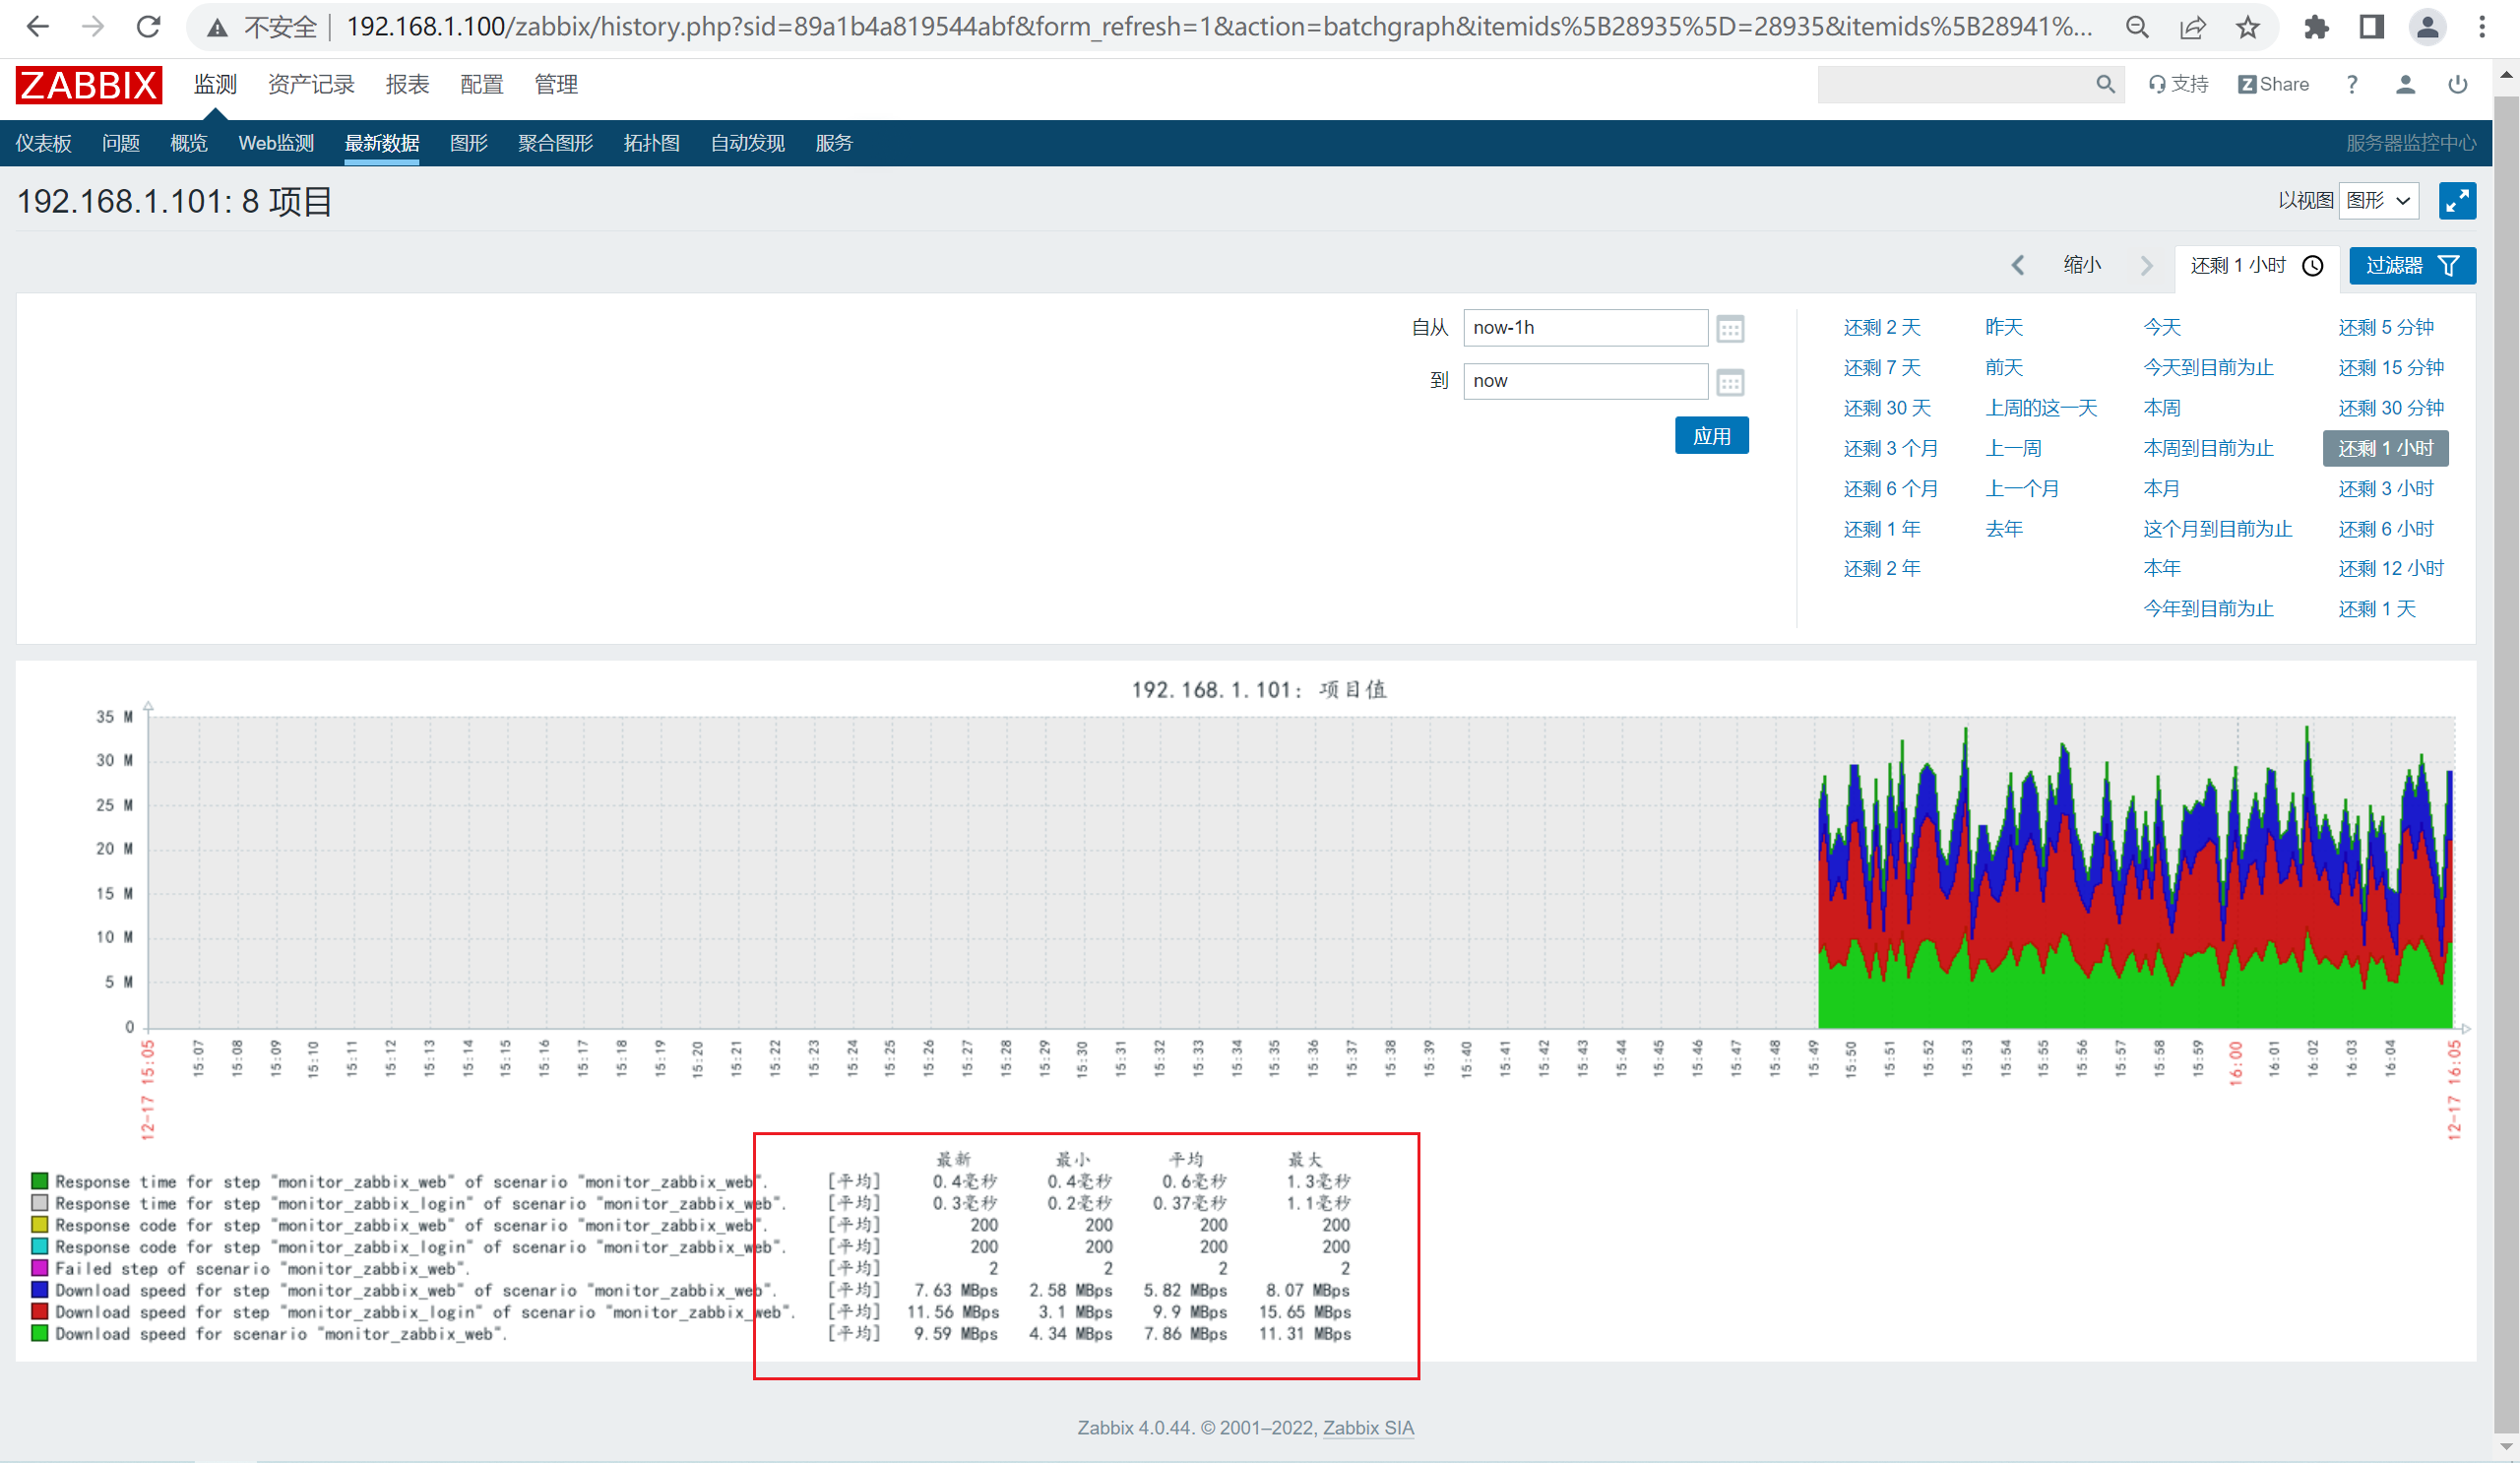
Task: Go to 服务 submenu
Action: (x=834, y=143)
